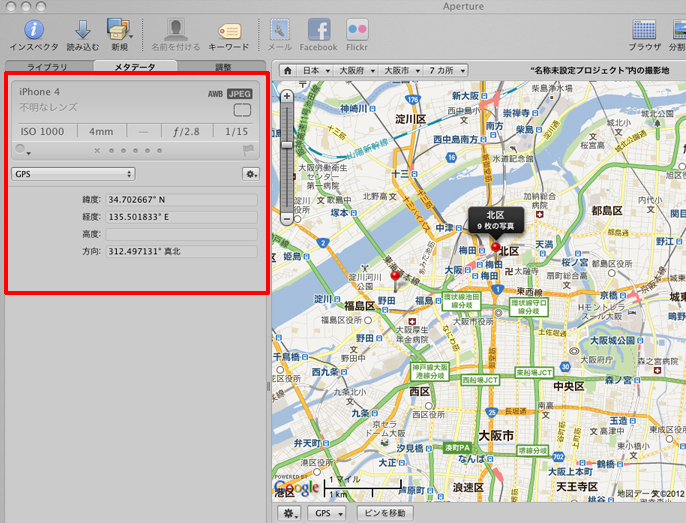Viewport: 686px width, 523px height.
Task: Click the f/2.8 aperture value
Action: [x=186, y=132]
